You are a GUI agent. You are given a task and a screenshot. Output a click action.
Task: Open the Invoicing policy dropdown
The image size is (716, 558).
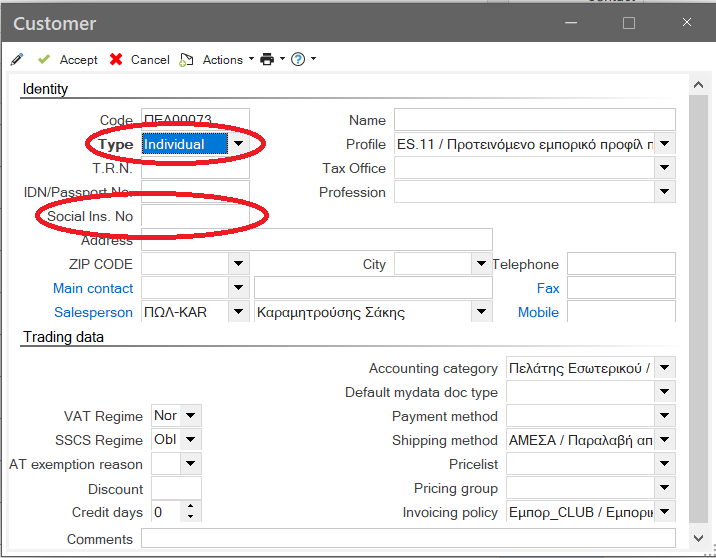664,511
